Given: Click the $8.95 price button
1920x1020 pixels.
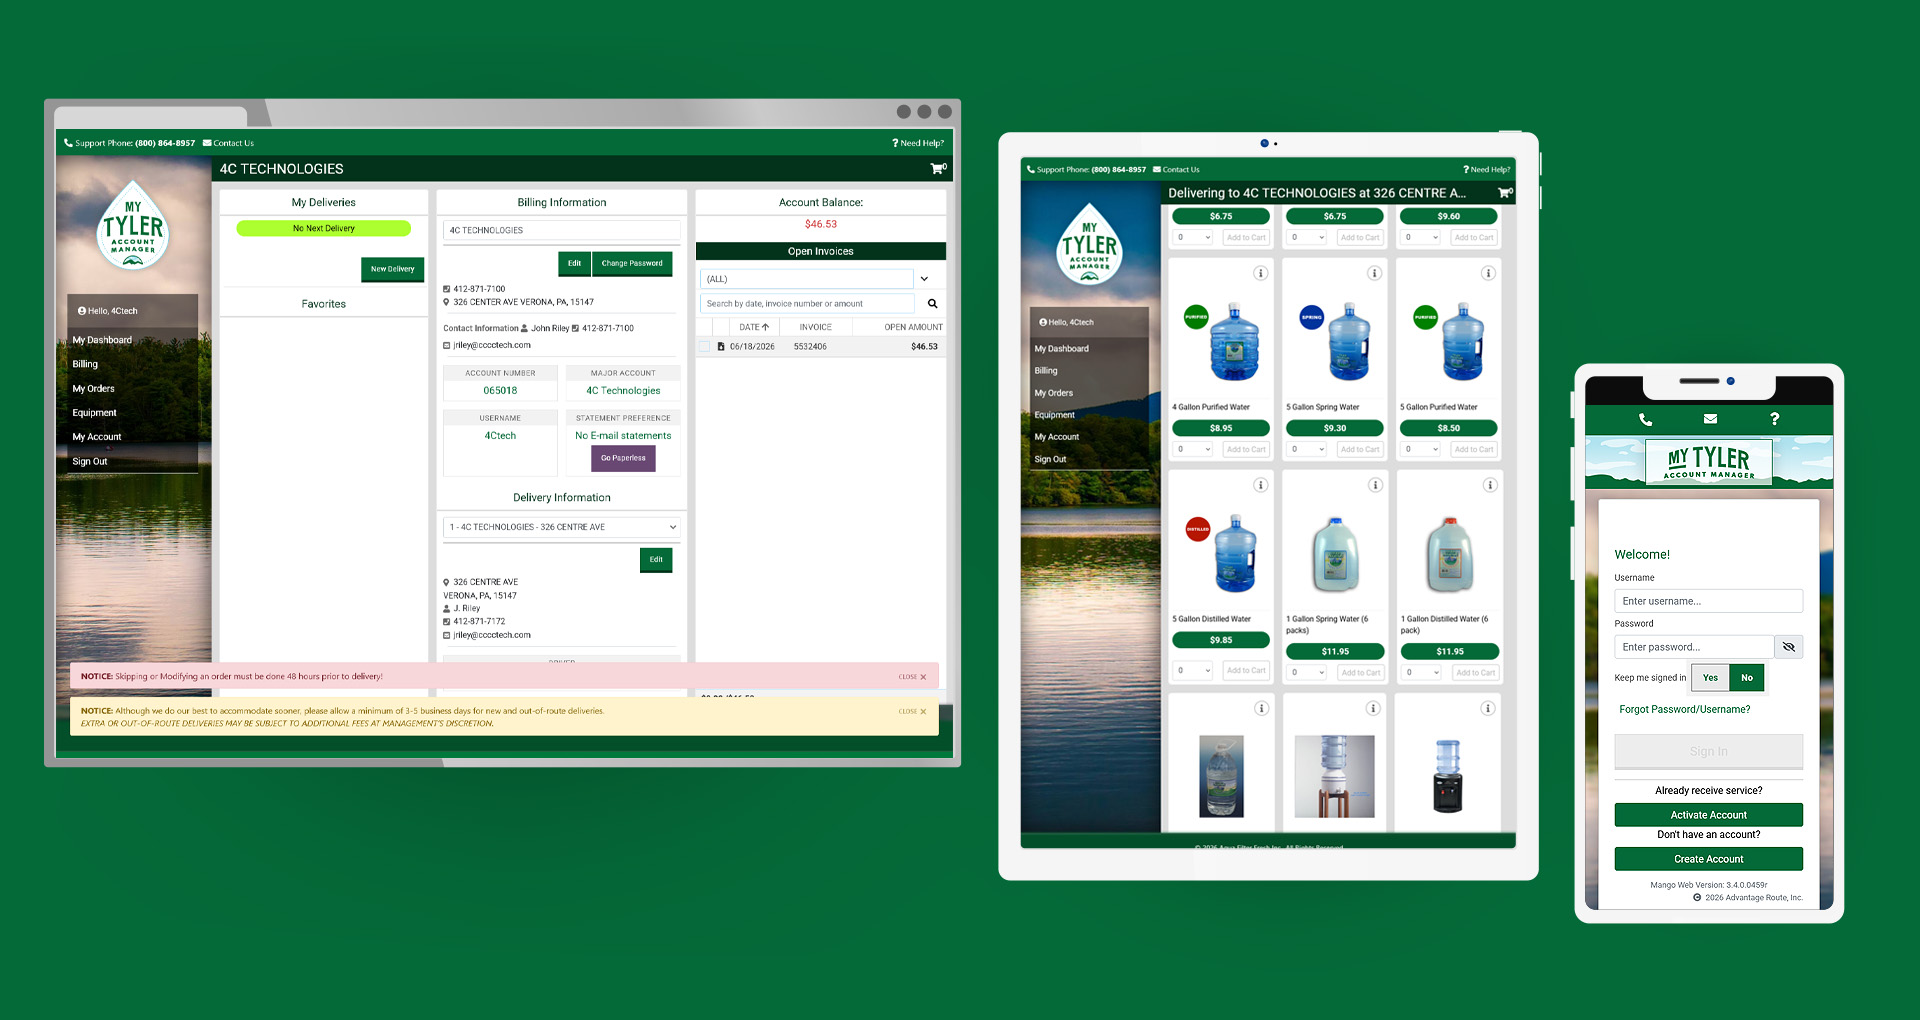Looking at the screenshot, I should 1220,428.
